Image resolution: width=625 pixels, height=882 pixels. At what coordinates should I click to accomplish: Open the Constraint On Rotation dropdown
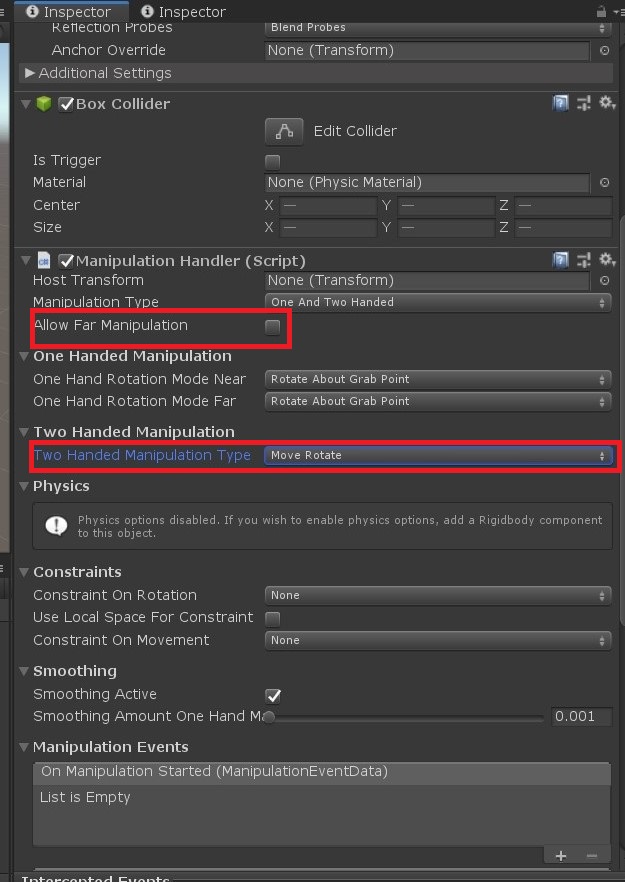[438, 595]
